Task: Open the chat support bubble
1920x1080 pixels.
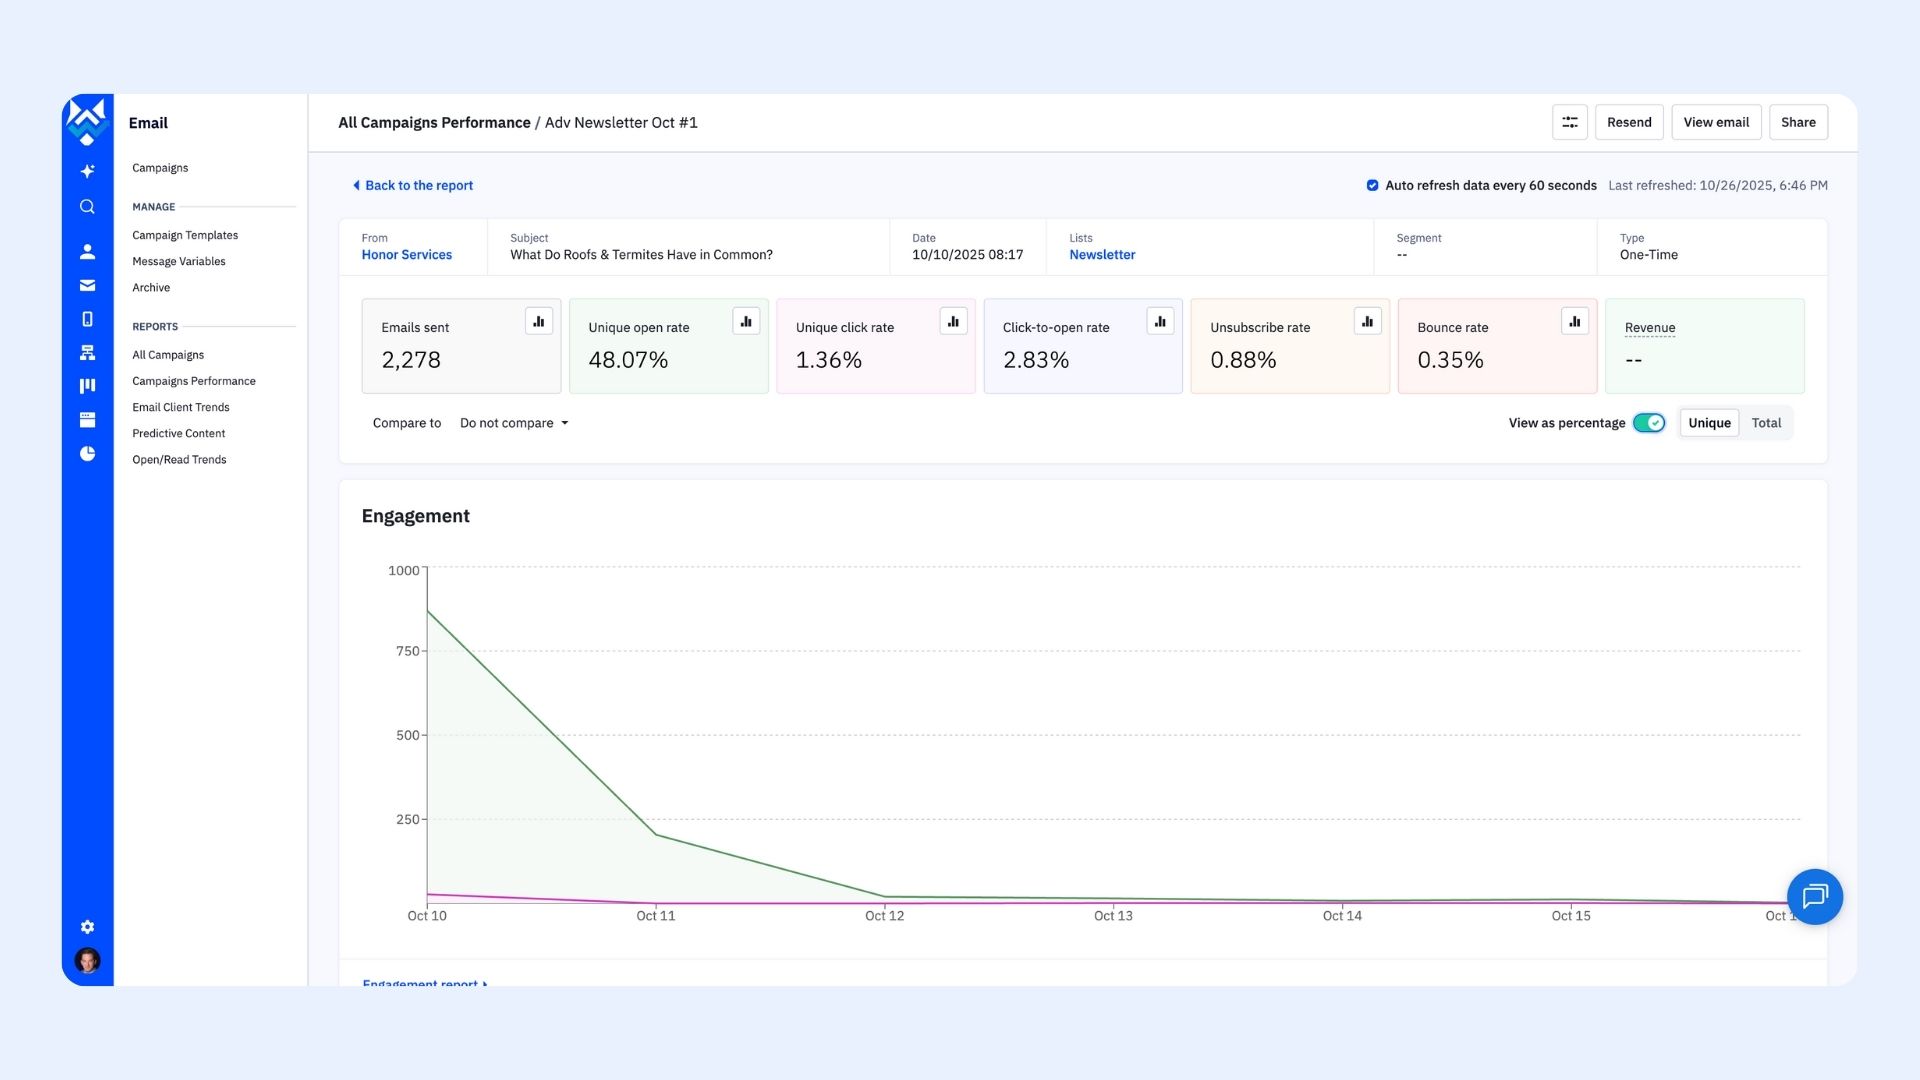Action: [x=1814, y=896]
